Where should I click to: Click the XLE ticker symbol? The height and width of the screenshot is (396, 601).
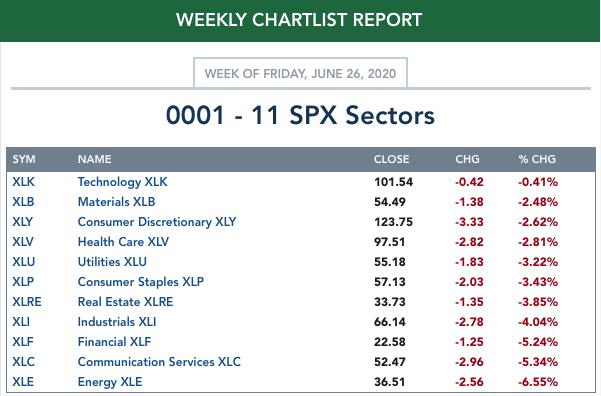23,381
